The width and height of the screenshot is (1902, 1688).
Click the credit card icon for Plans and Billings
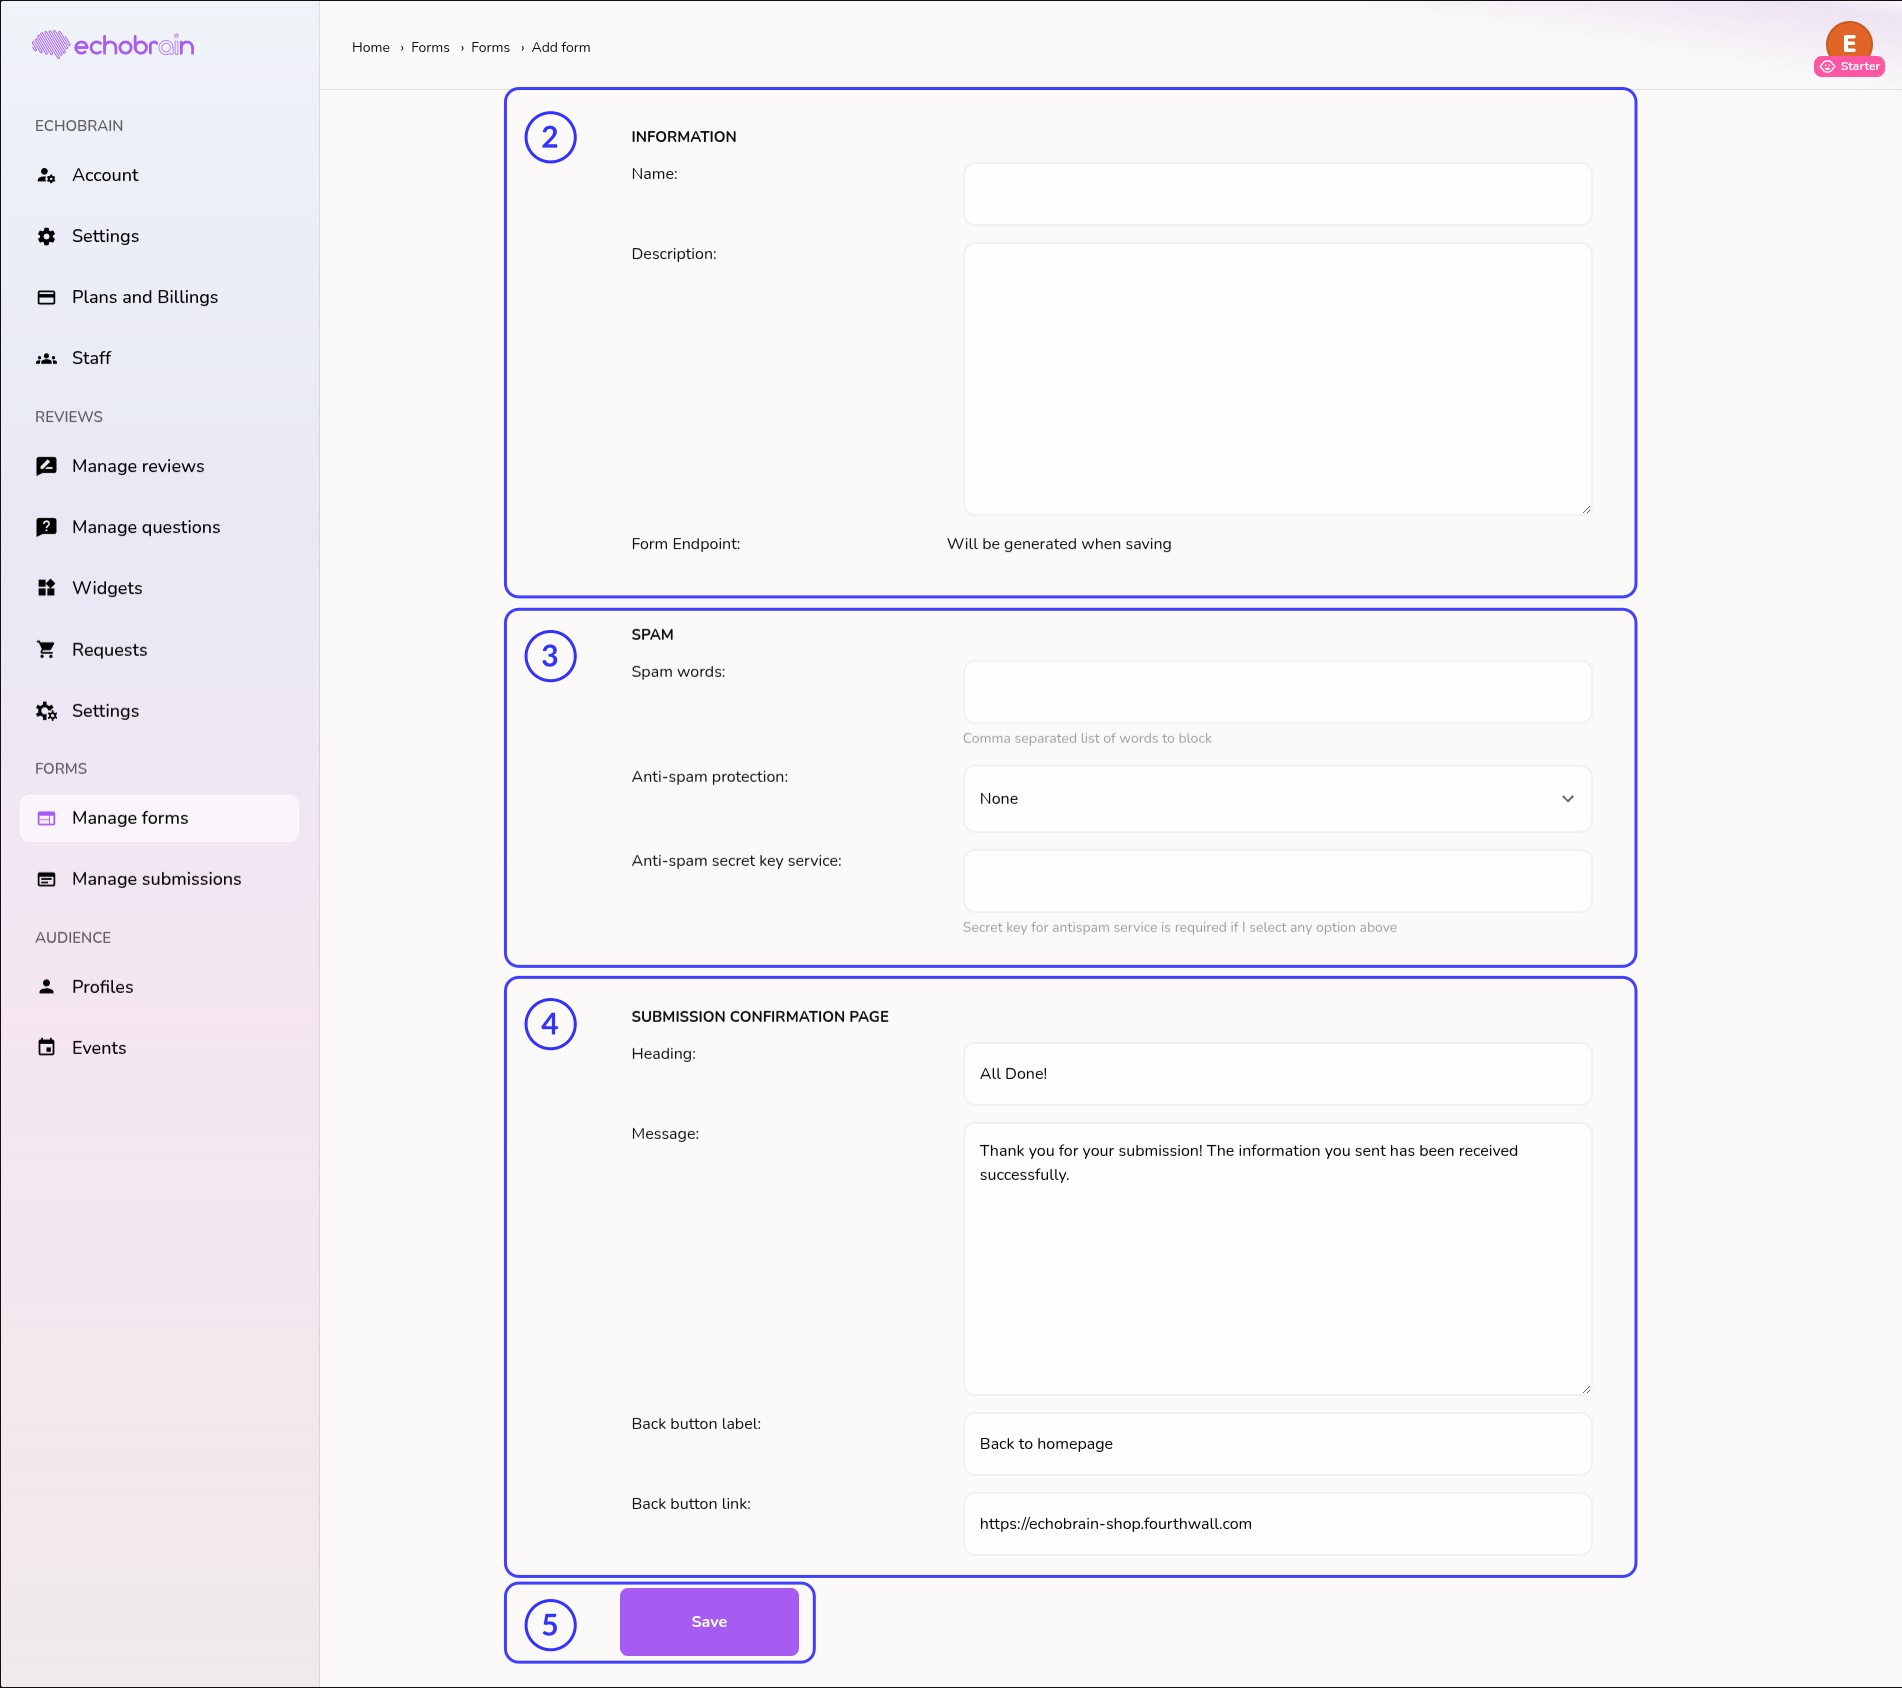(46, 297)
